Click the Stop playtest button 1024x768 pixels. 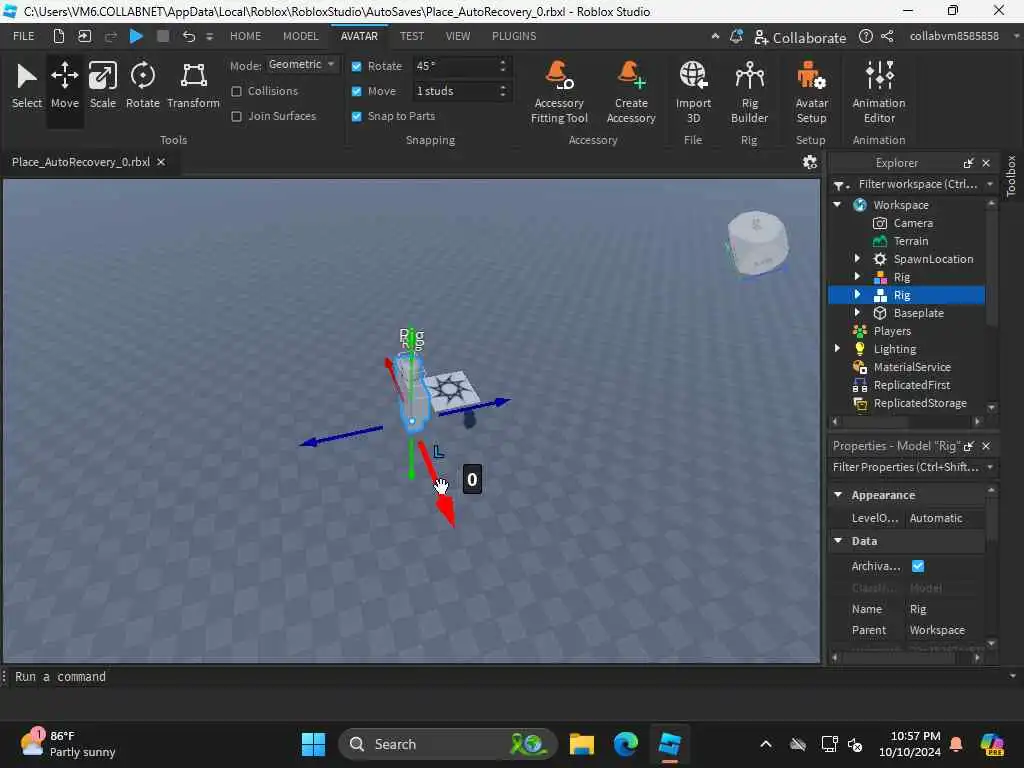pos(163,36)
